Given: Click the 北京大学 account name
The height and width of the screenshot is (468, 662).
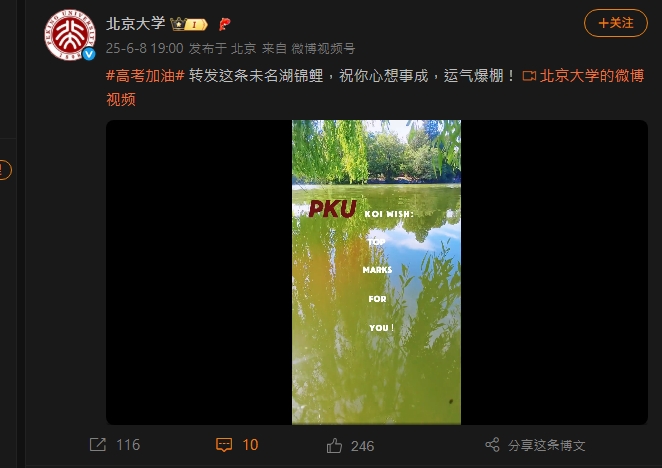Looking at the screenshot, I should point(136,24).
